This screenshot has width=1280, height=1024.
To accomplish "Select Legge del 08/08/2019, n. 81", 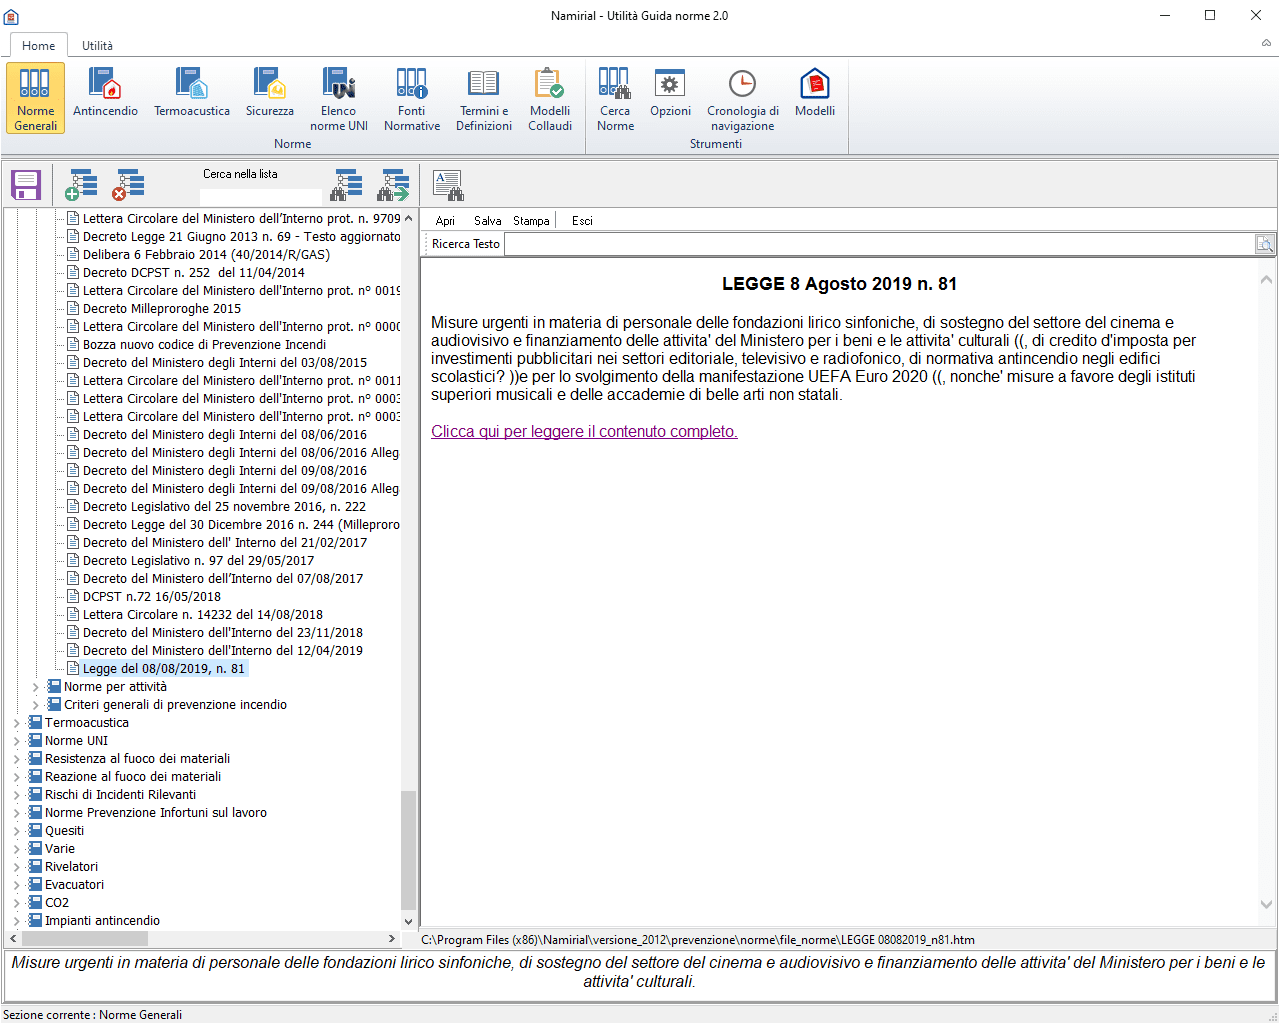I will (164, 669).
